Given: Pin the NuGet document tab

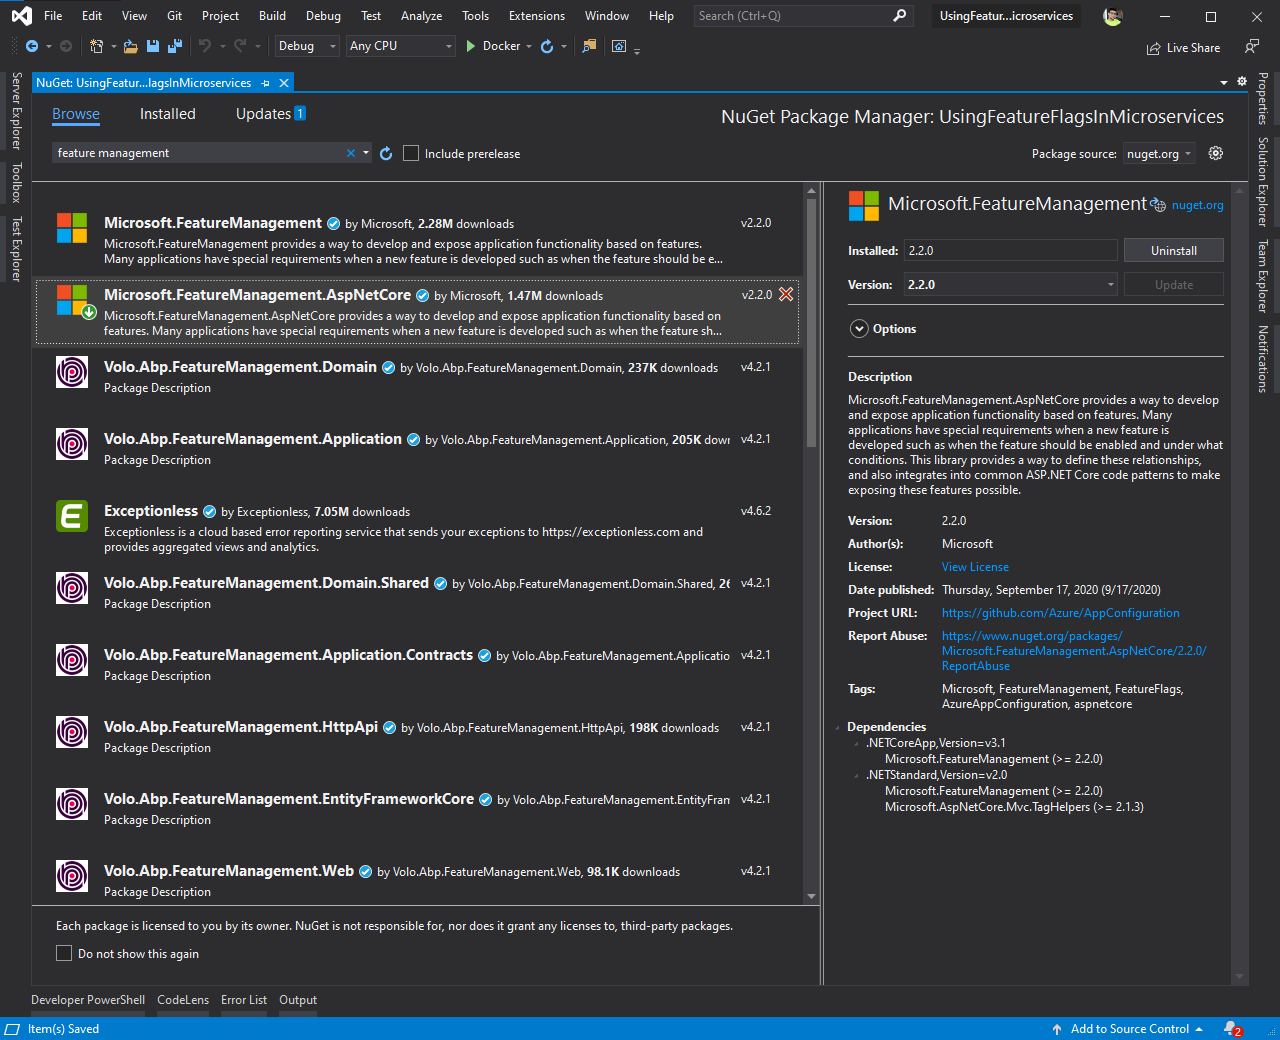Looking at the screenshot, I should coord(265,83).
